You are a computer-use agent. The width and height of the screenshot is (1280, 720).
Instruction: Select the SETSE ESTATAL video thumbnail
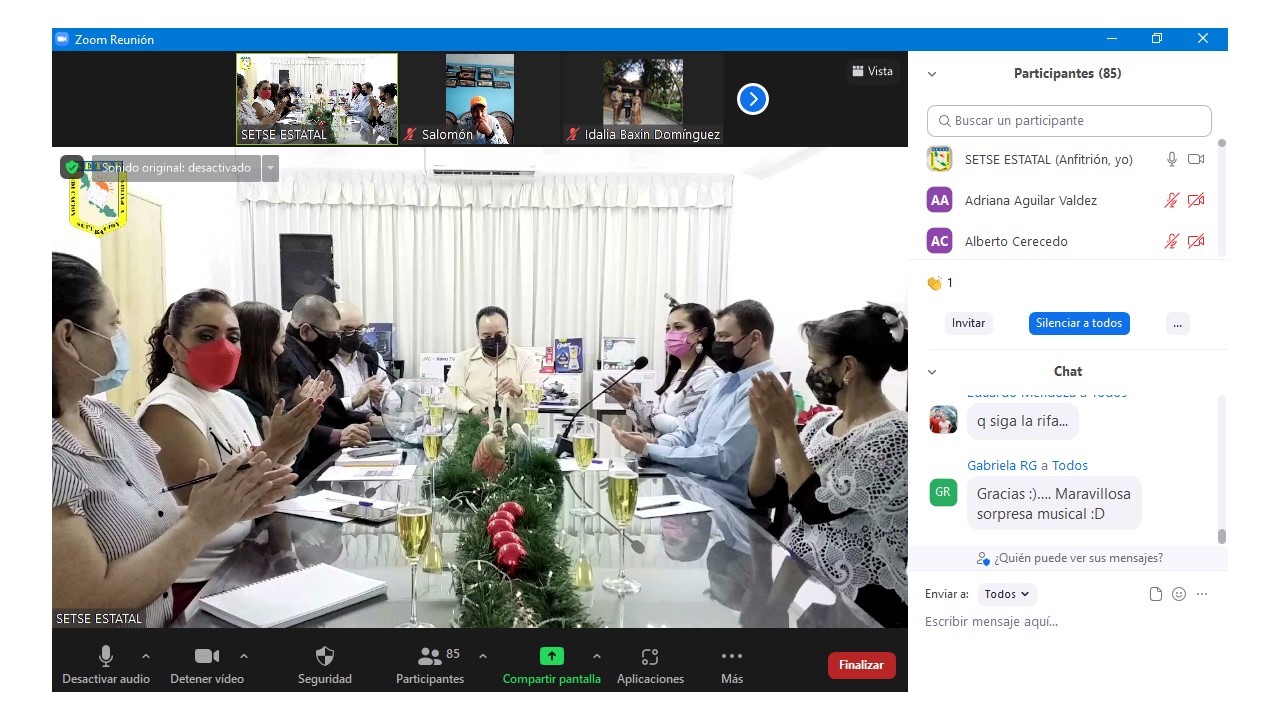[x=317, y=99]
